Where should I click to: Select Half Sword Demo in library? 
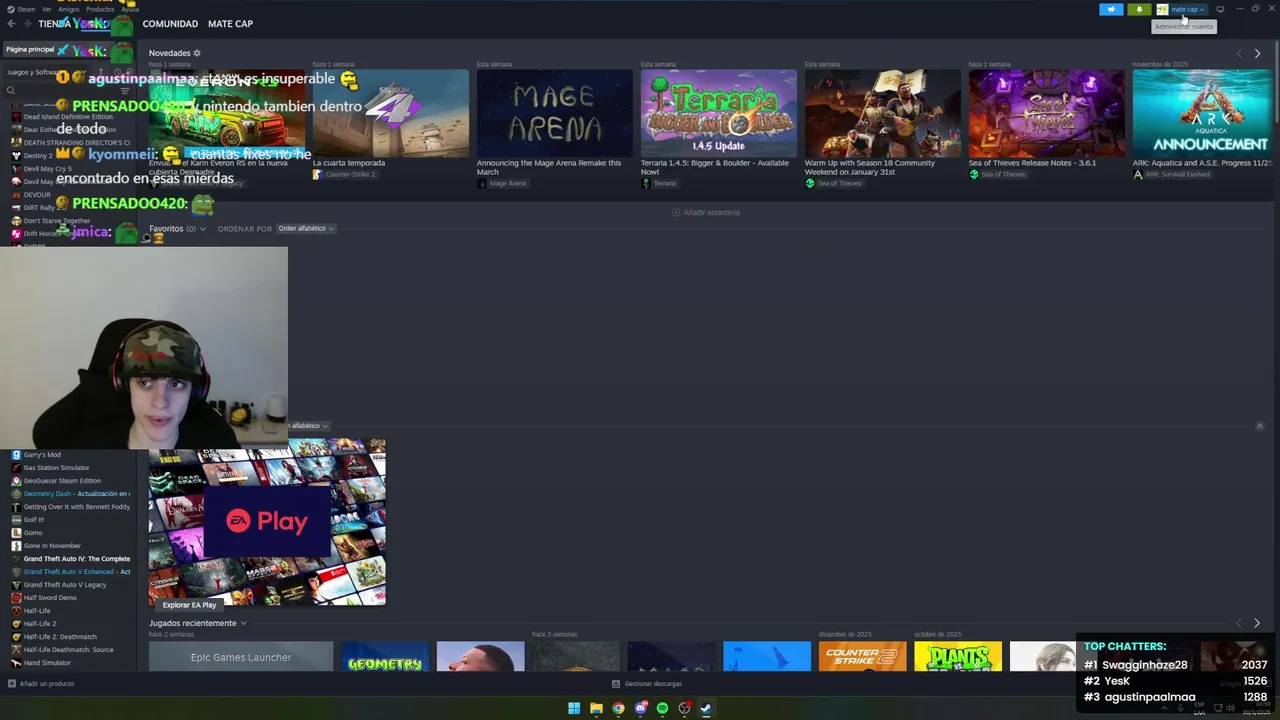[x=70, y=598]
